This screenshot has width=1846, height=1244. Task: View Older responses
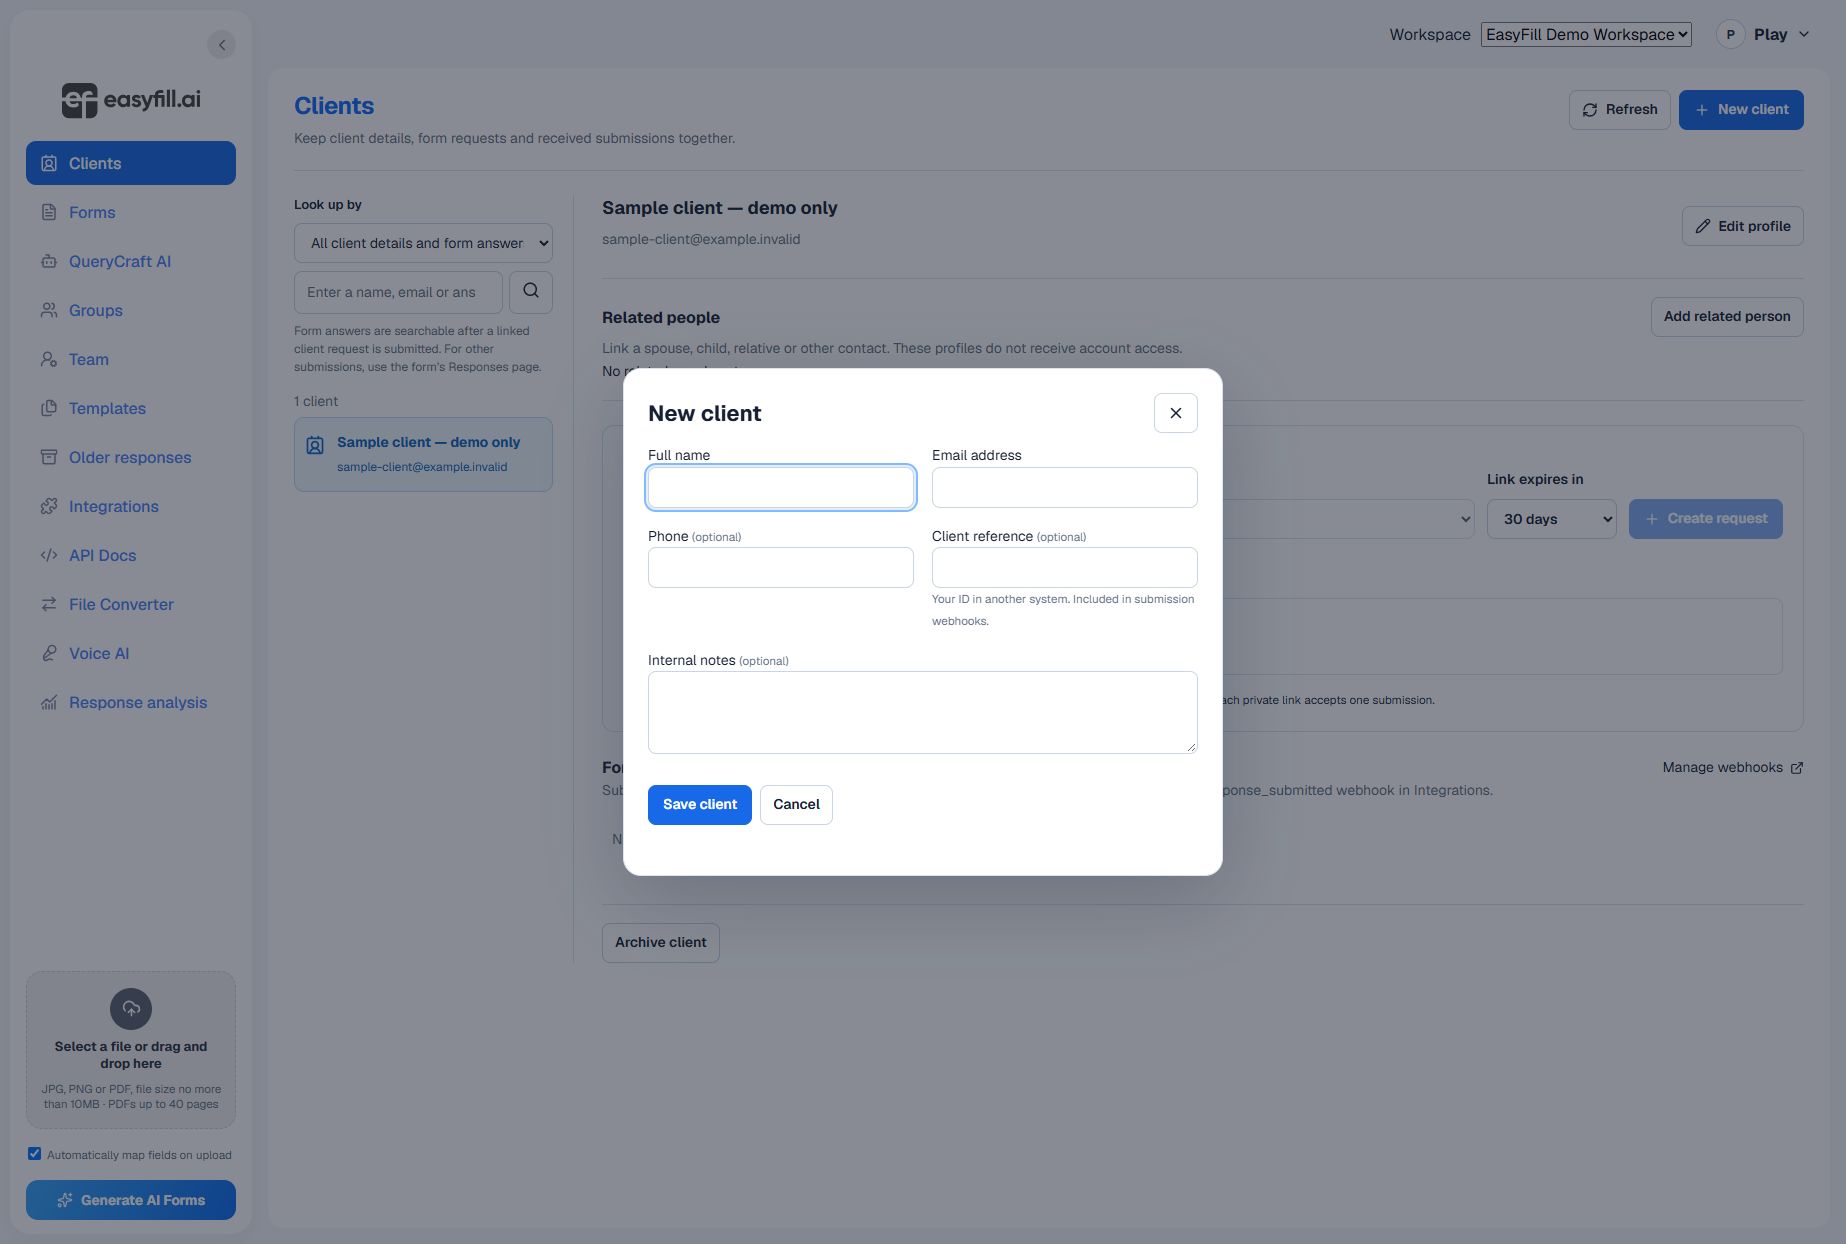pyautogui.click(x=131, y=457)
